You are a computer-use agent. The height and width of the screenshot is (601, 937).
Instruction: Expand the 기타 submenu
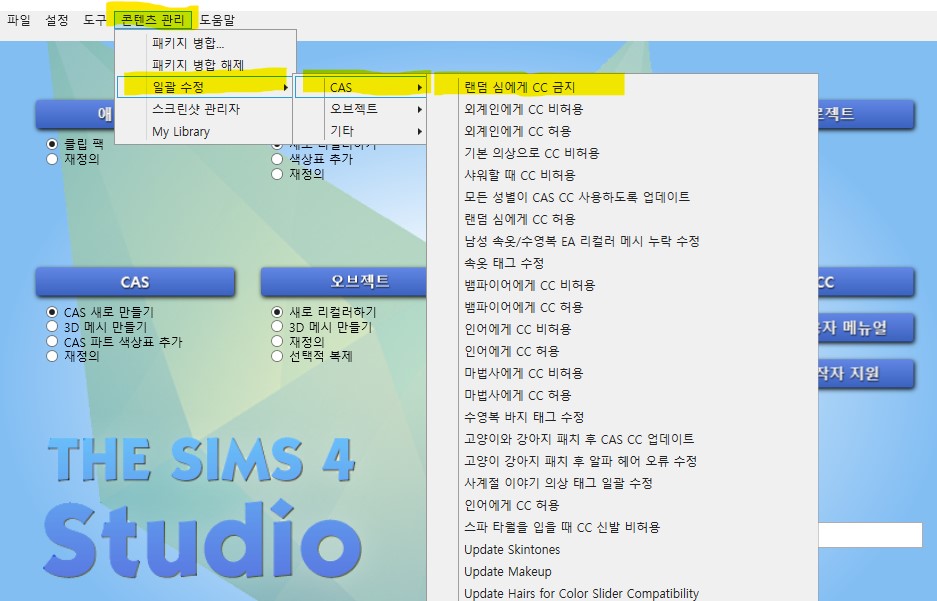pos(362,131)
